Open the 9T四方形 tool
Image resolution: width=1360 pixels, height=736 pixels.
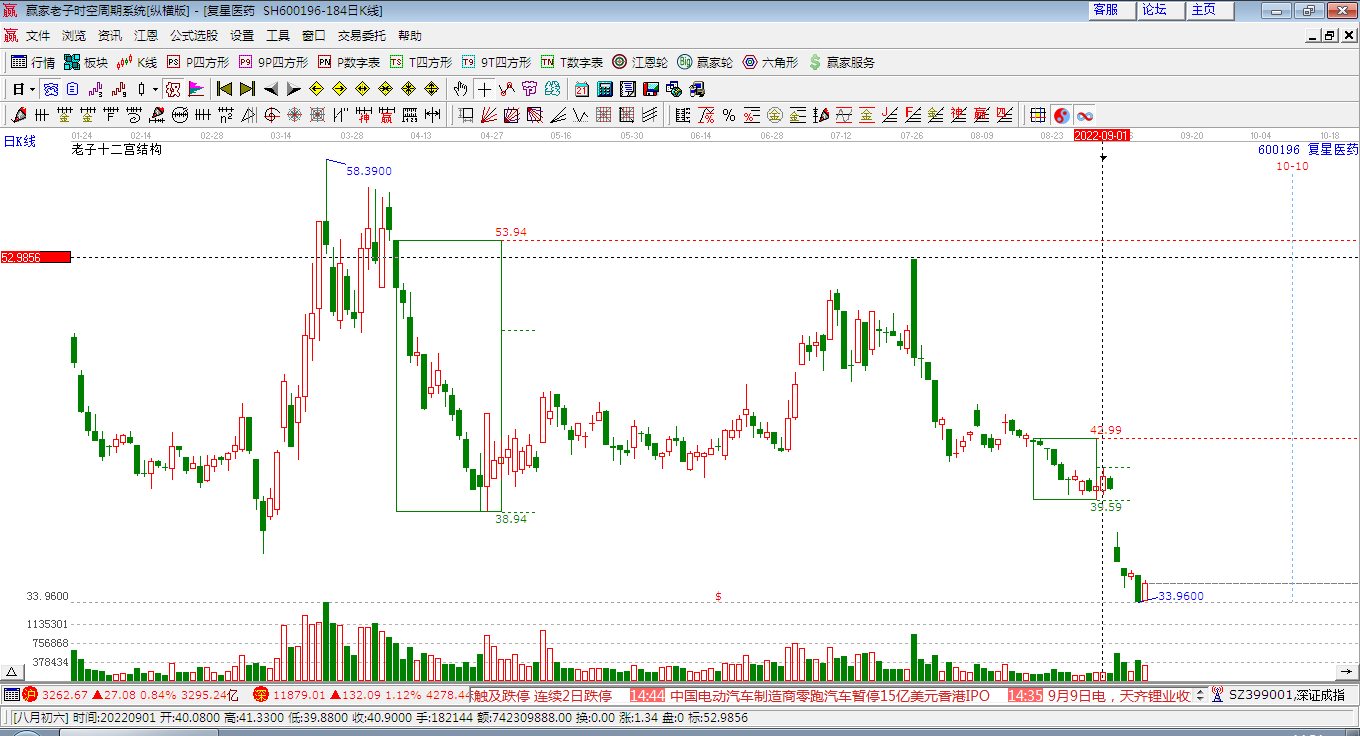tap(496, 62)
